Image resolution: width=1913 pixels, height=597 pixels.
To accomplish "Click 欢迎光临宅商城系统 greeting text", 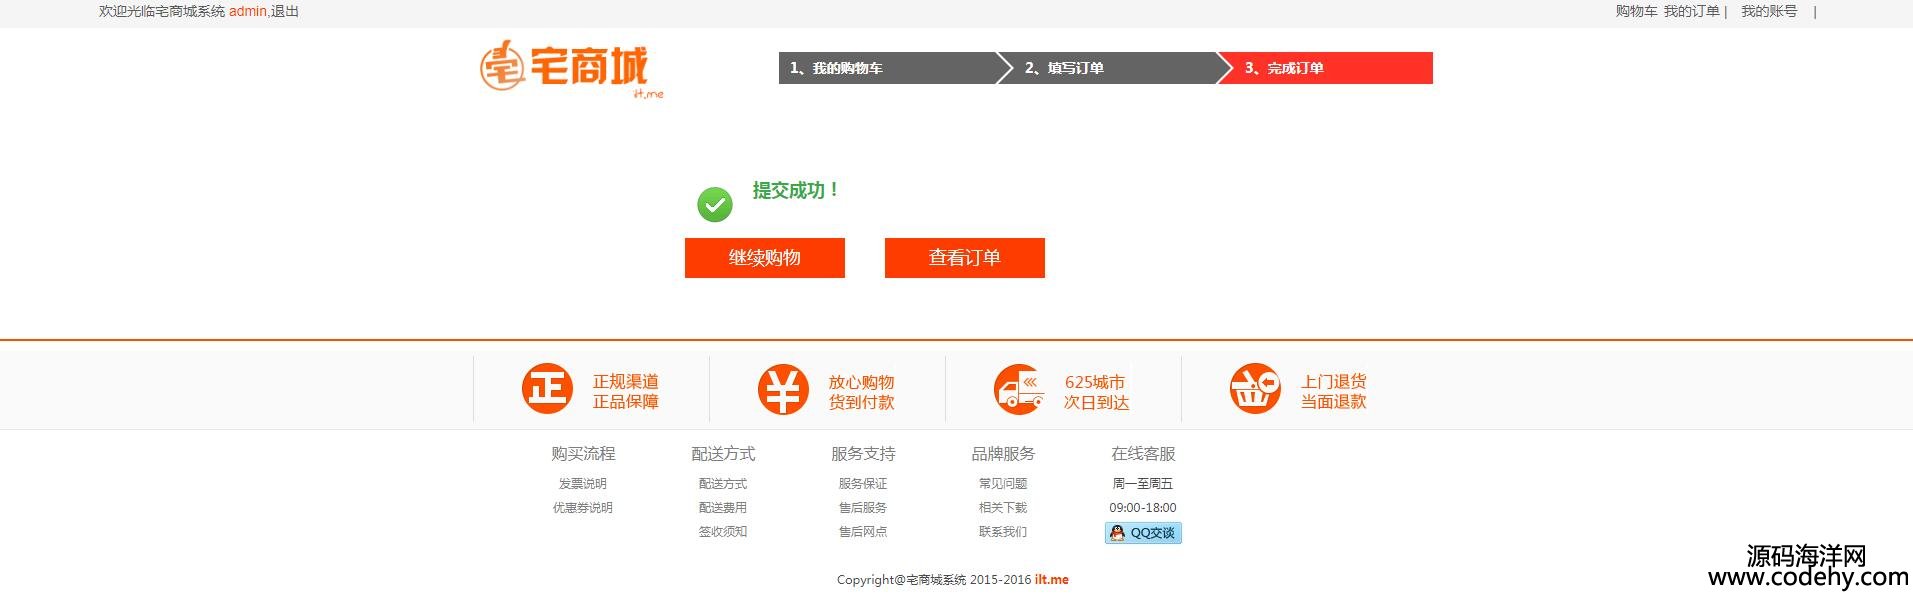I will pyautogui.click(x=162, y=12).
